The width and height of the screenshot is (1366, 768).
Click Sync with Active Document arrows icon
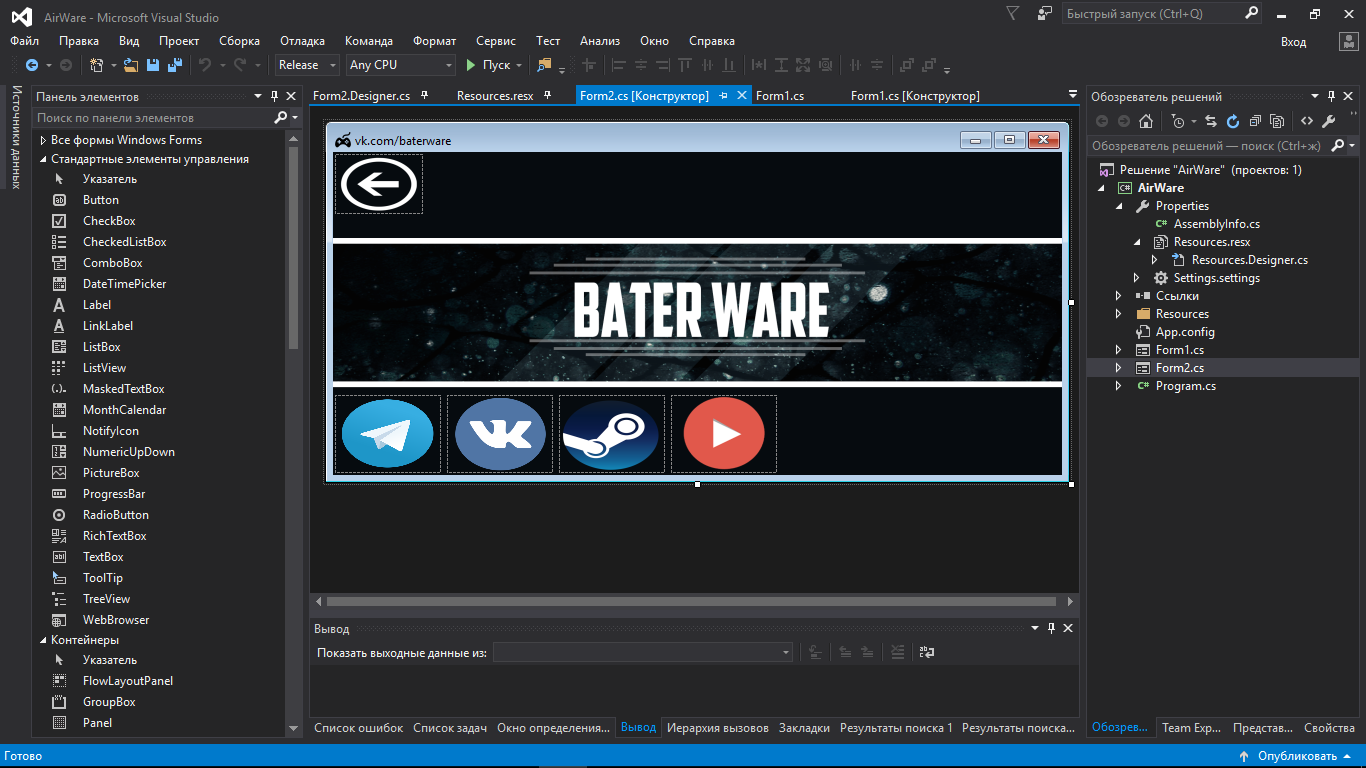1211,121
